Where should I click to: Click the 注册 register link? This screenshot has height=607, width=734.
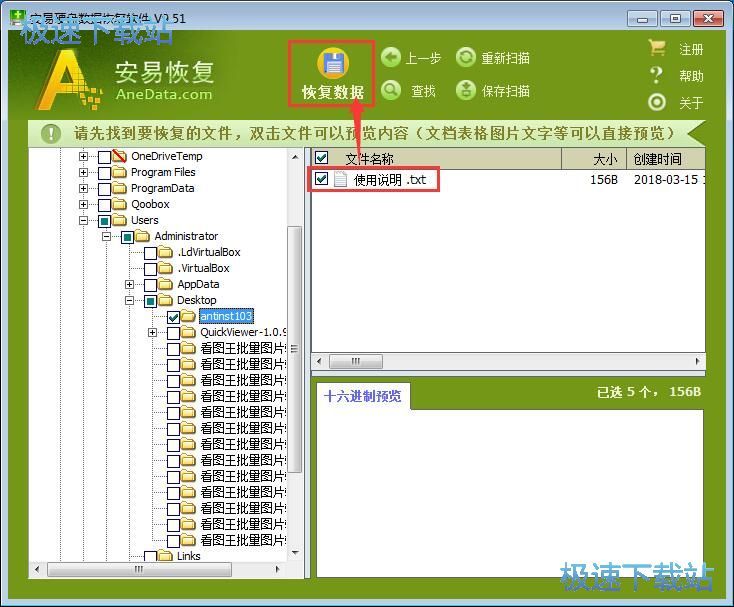click(x=691, y=49)
